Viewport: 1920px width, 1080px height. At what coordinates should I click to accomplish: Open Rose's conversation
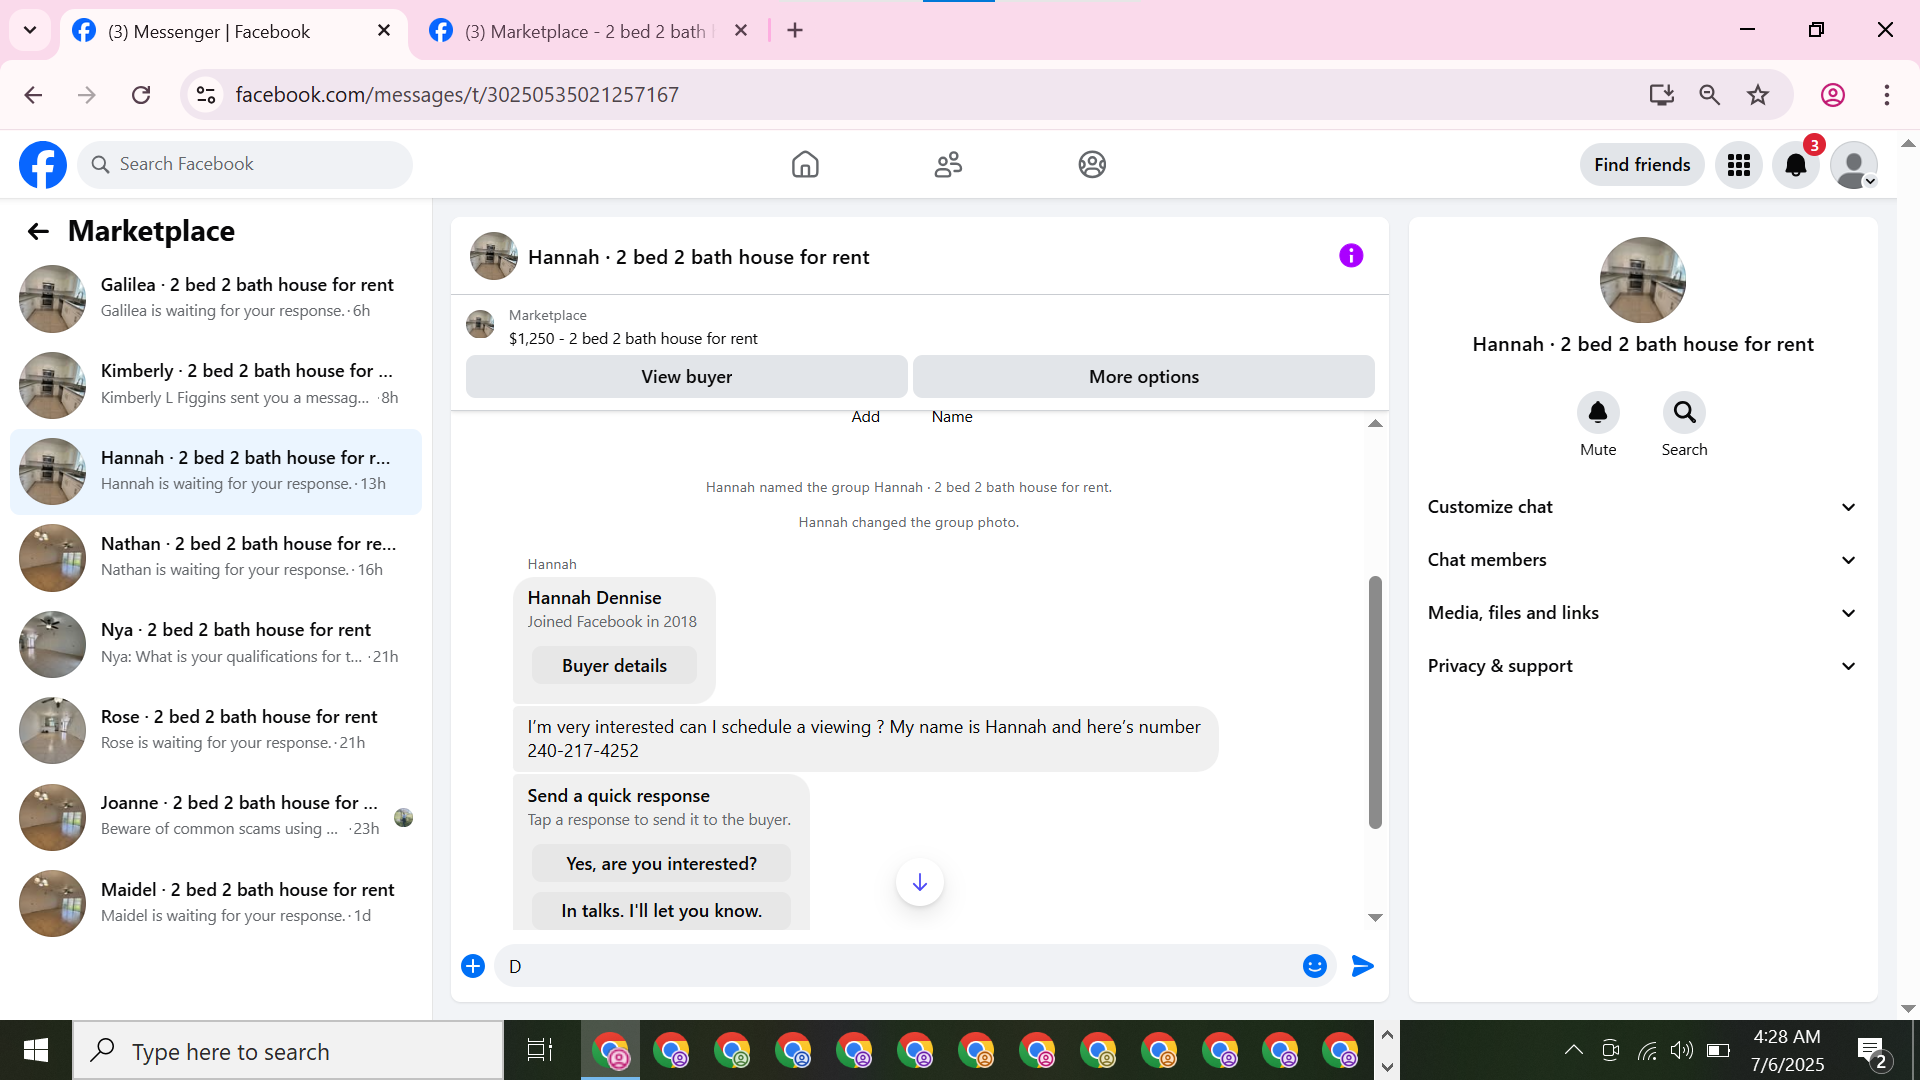tap(216, 731)
